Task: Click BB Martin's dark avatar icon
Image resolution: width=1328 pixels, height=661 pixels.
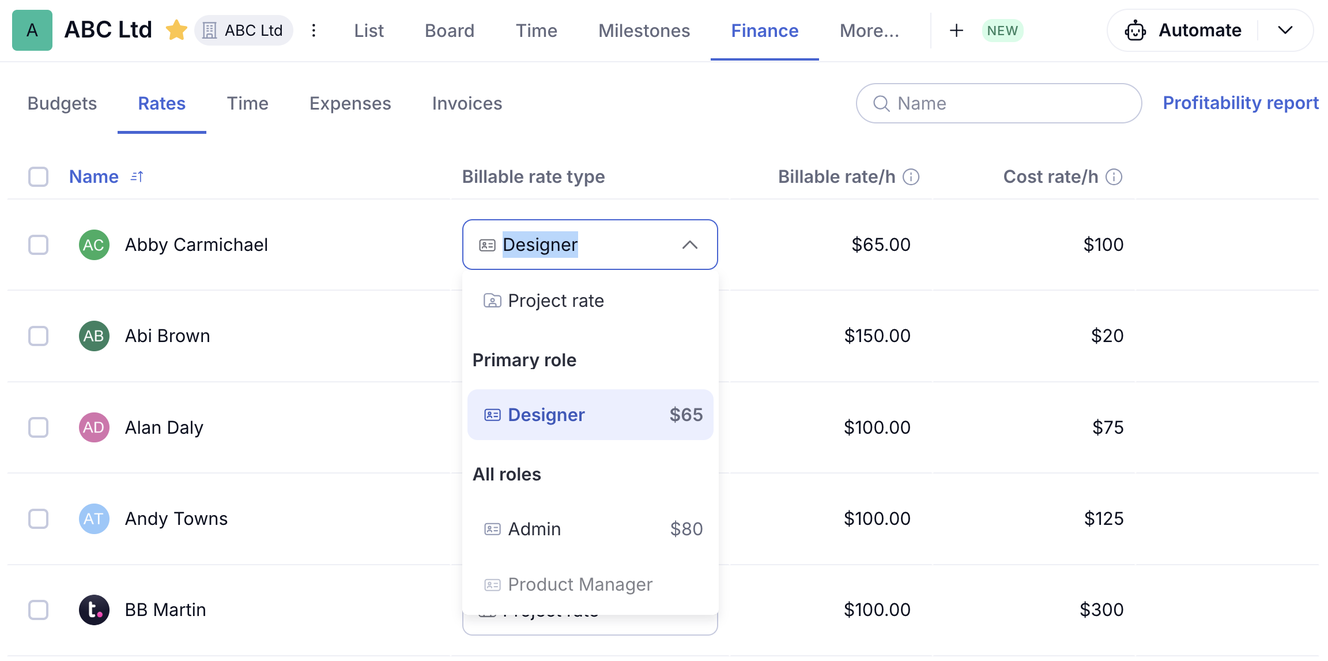Action: [94, 610]
